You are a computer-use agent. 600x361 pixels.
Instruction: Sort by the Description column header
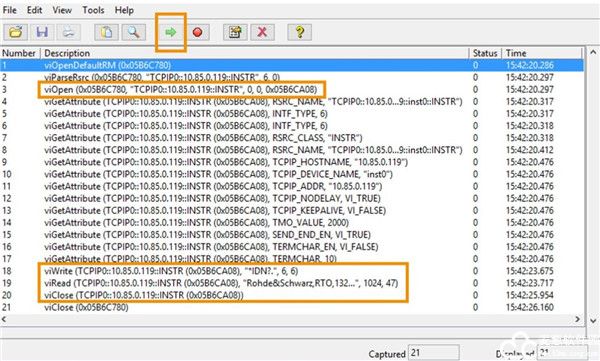pos(255,53)
